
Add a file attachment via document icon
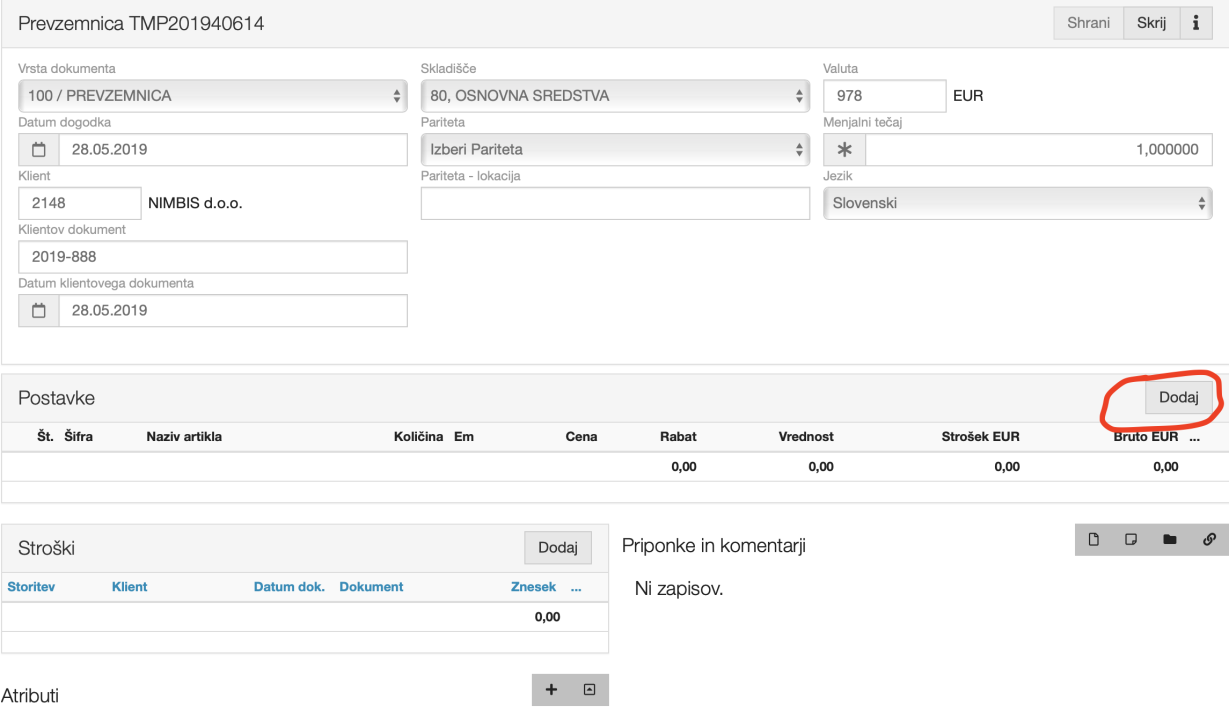click(x=1094, y=540)
